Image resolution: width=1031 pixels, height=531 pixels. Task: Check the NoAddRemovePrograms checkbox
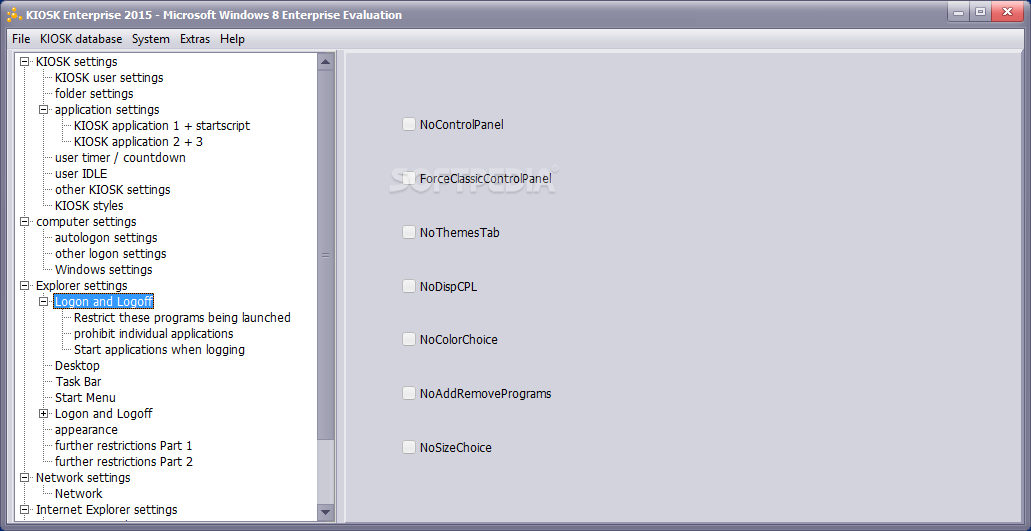point(408,394)
